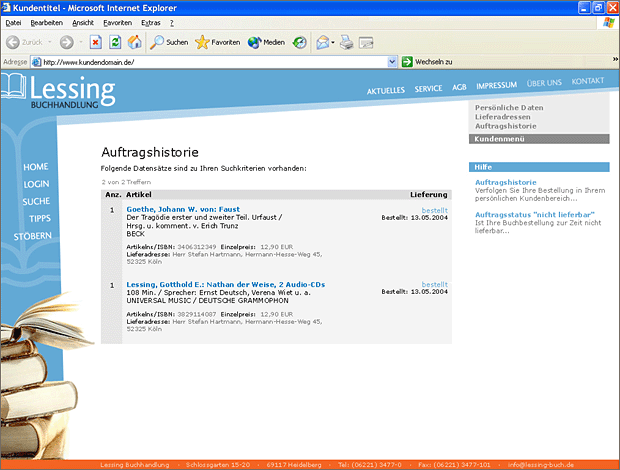Open the Forward button history dropdown
Screen dimensions: 620x470
point(81,42)
